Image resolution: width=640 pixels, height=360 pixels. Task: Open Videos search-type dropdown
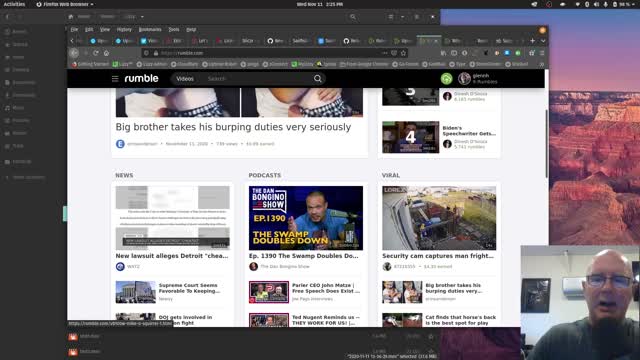point(185,78)
